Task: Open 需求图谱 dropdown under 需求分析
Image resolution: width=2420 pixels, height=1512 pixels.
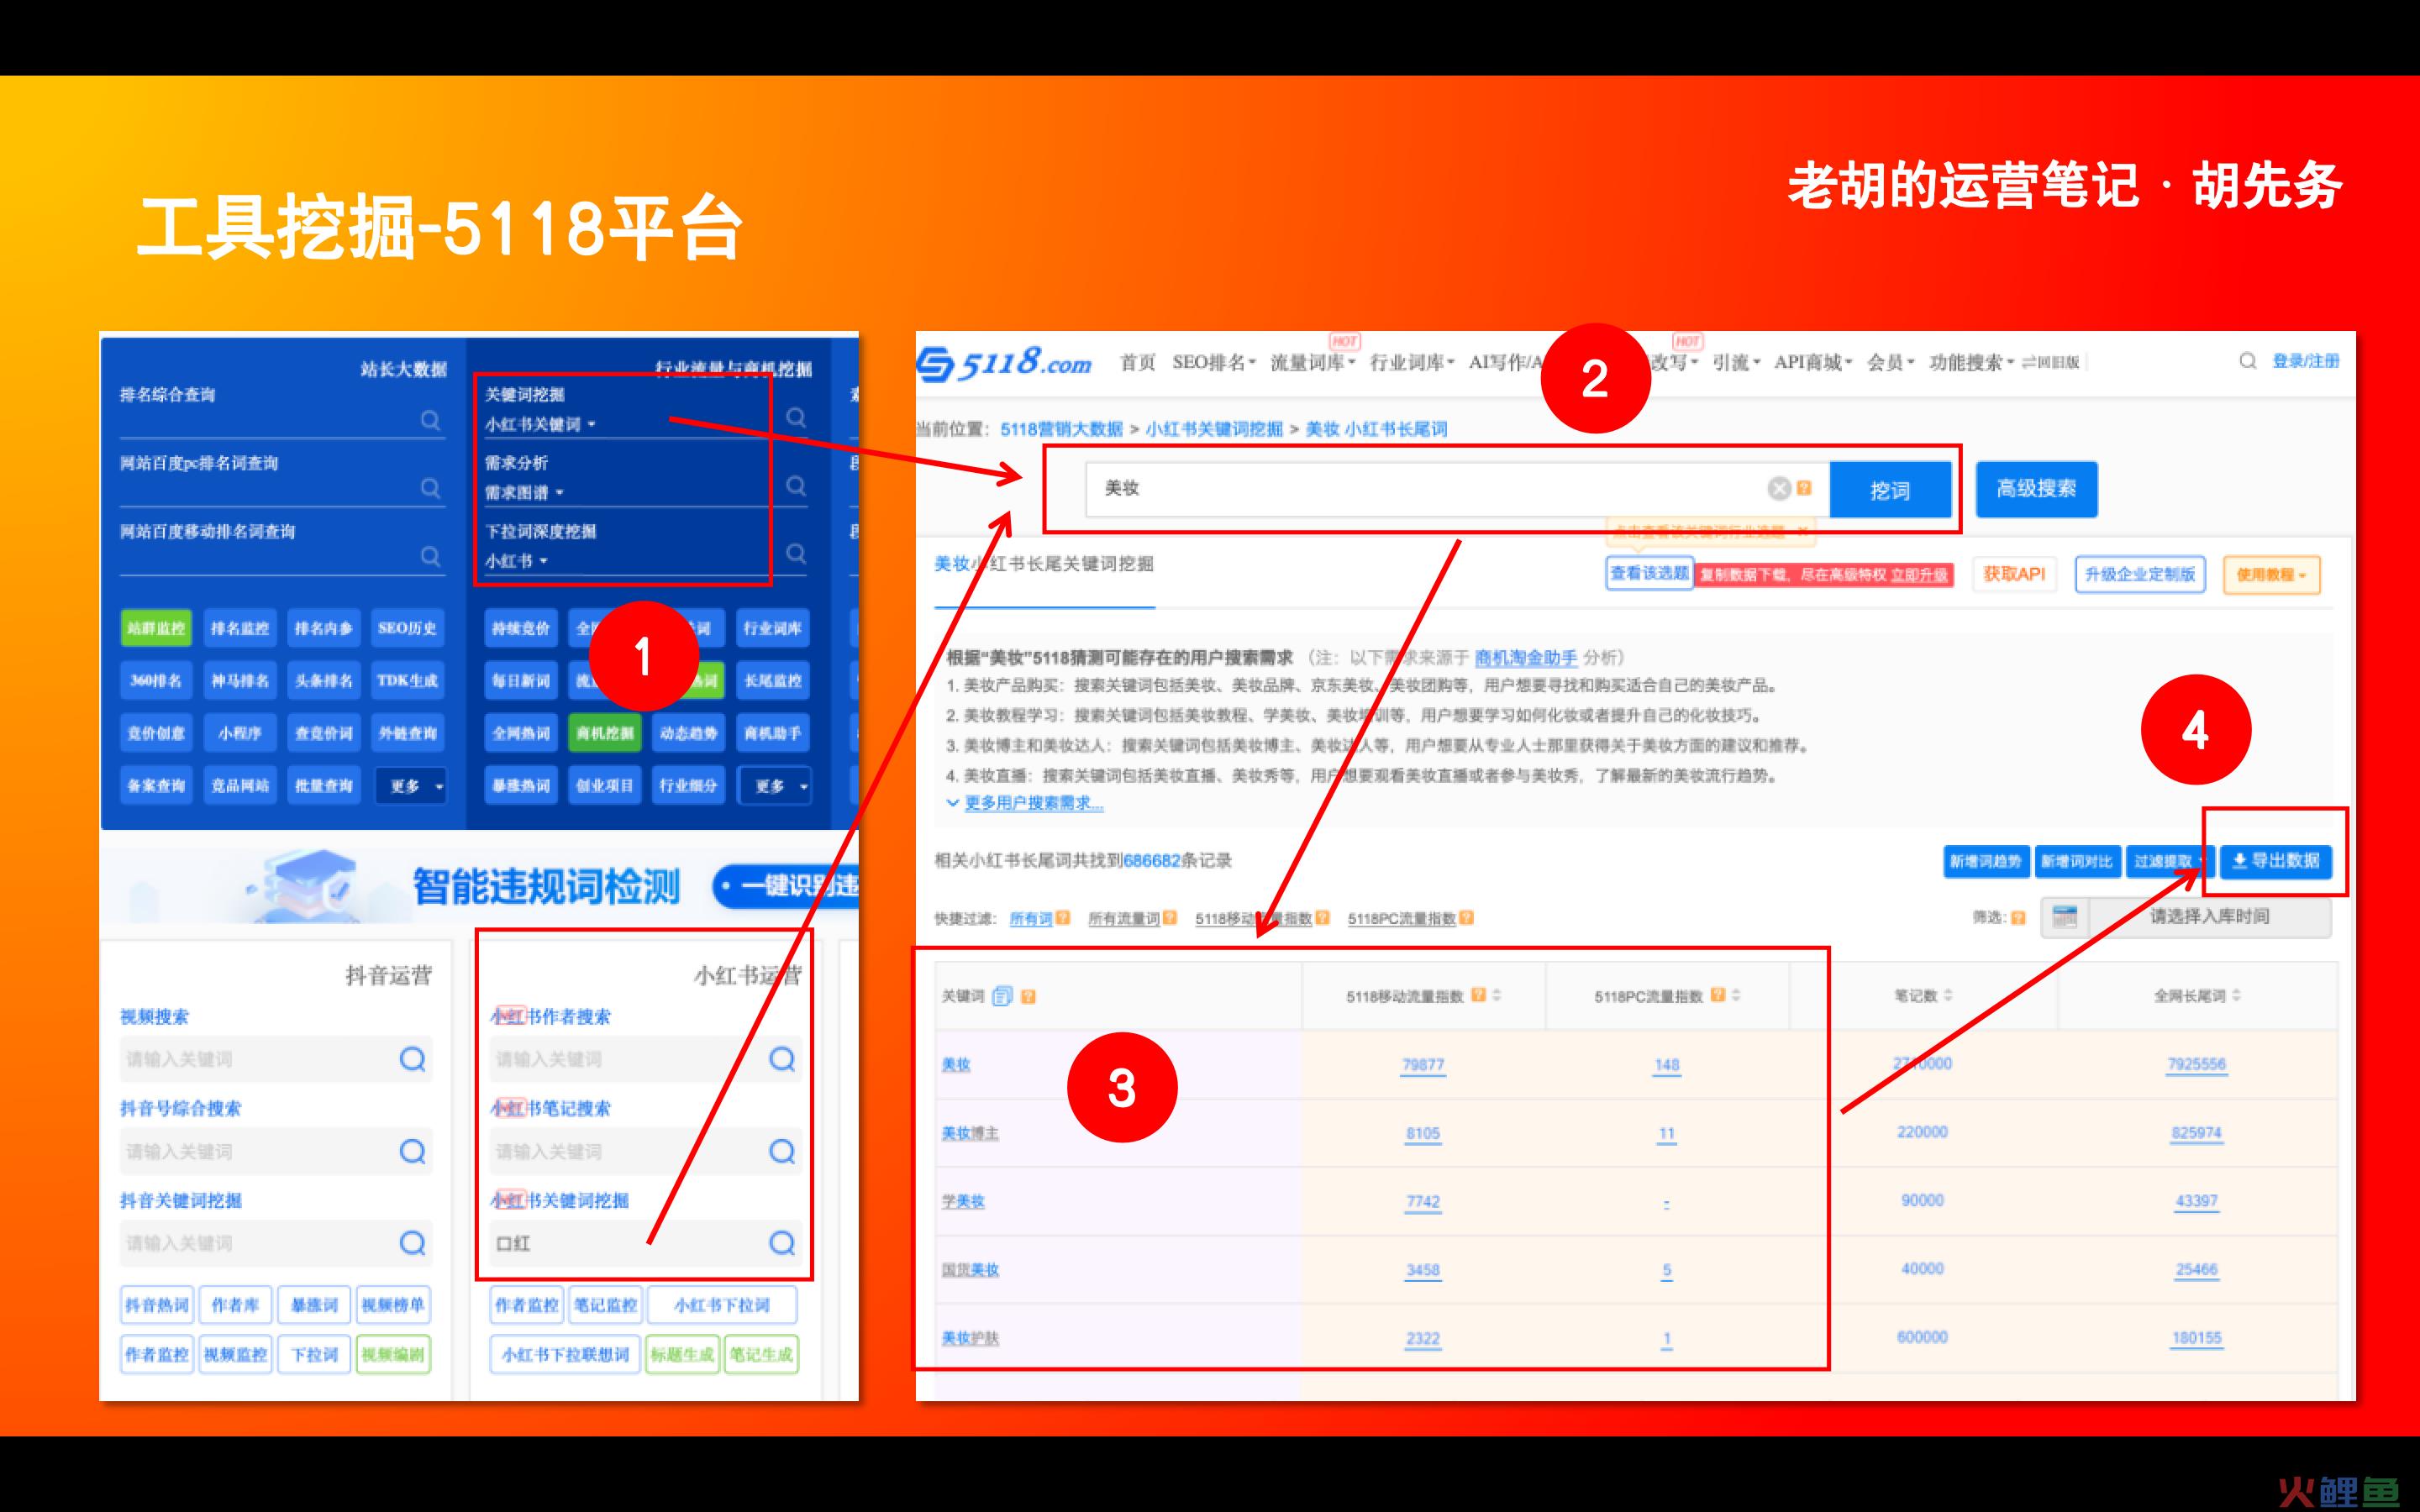Action: coord(525,492)
